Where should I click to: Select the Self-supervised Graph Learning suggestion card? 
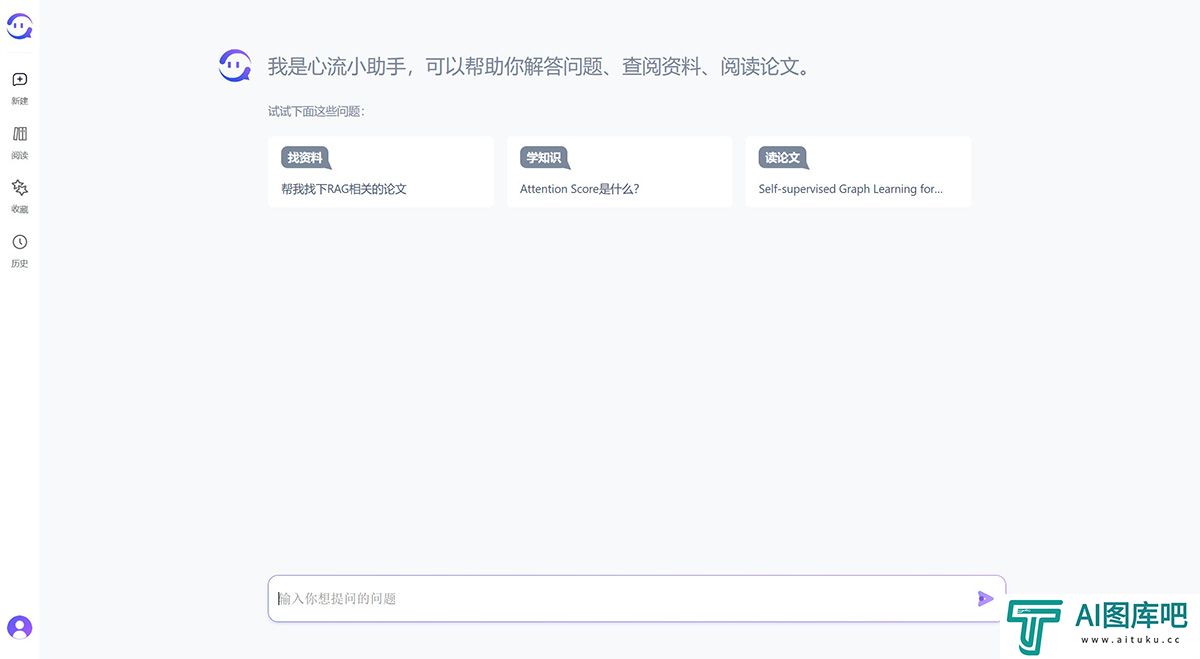click(858, 172)
